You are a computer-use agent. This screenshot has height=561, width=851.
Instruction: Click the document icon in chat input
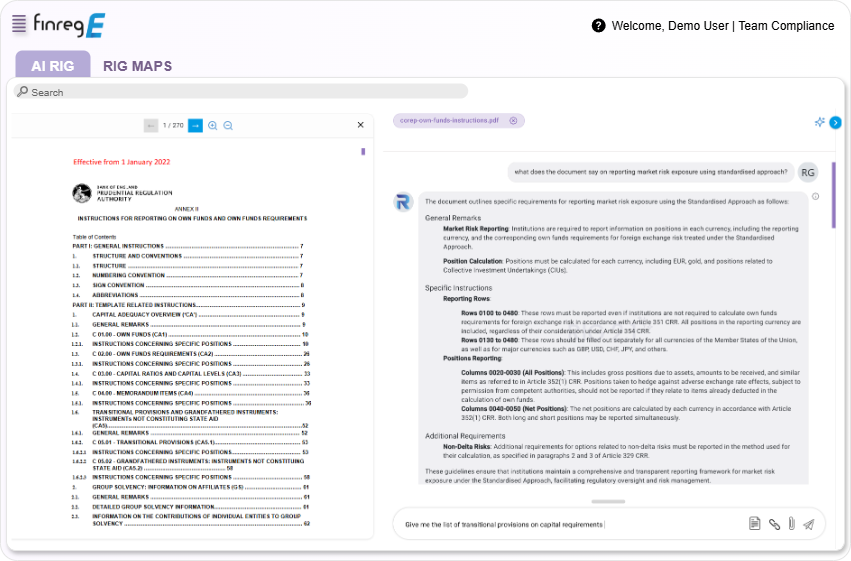pyautogui.click(x=755, y=524)
